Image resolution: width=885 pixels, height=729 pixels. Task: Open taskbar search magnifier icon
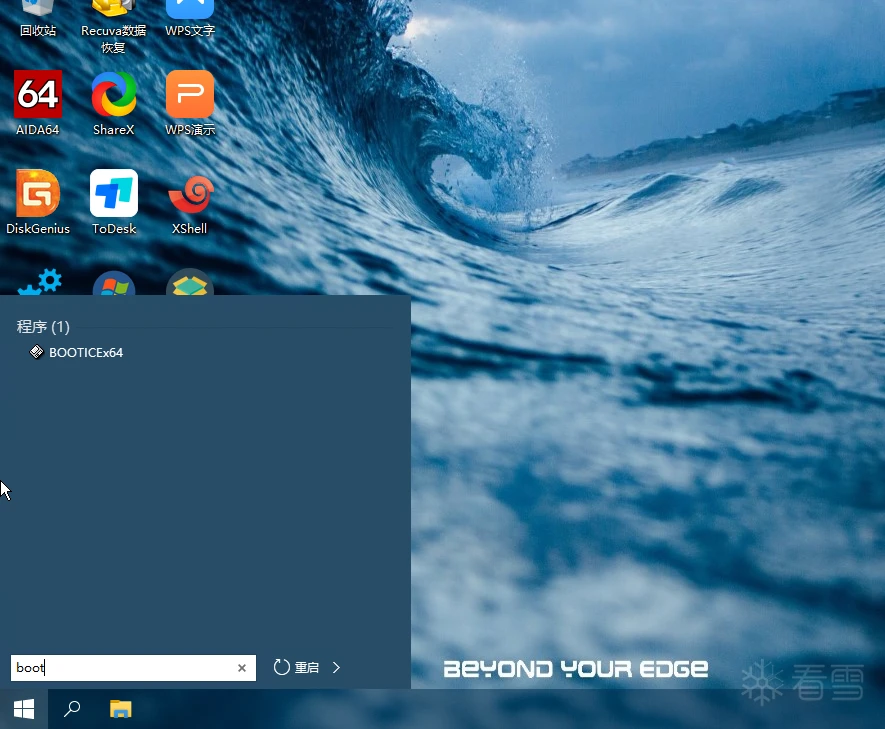72,709
